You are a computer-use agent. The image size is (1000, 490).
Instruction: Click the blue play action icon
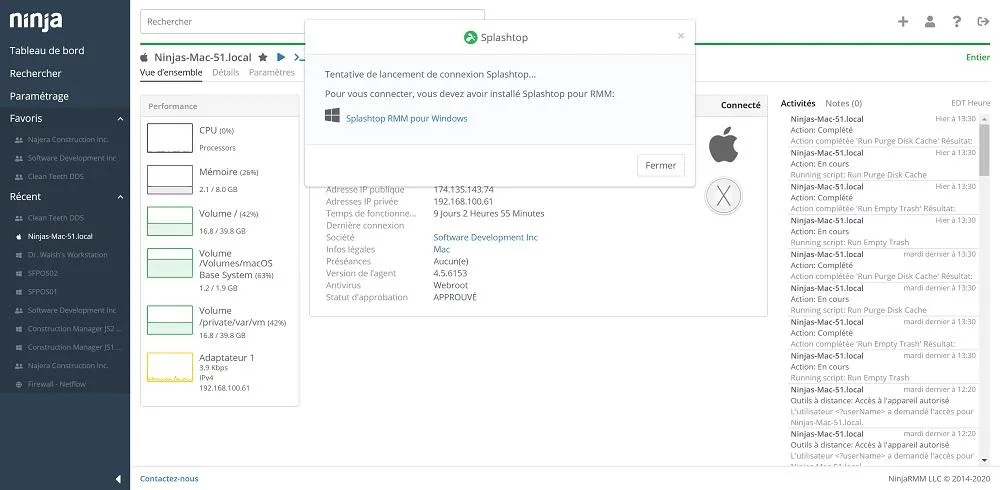(281, 57)
